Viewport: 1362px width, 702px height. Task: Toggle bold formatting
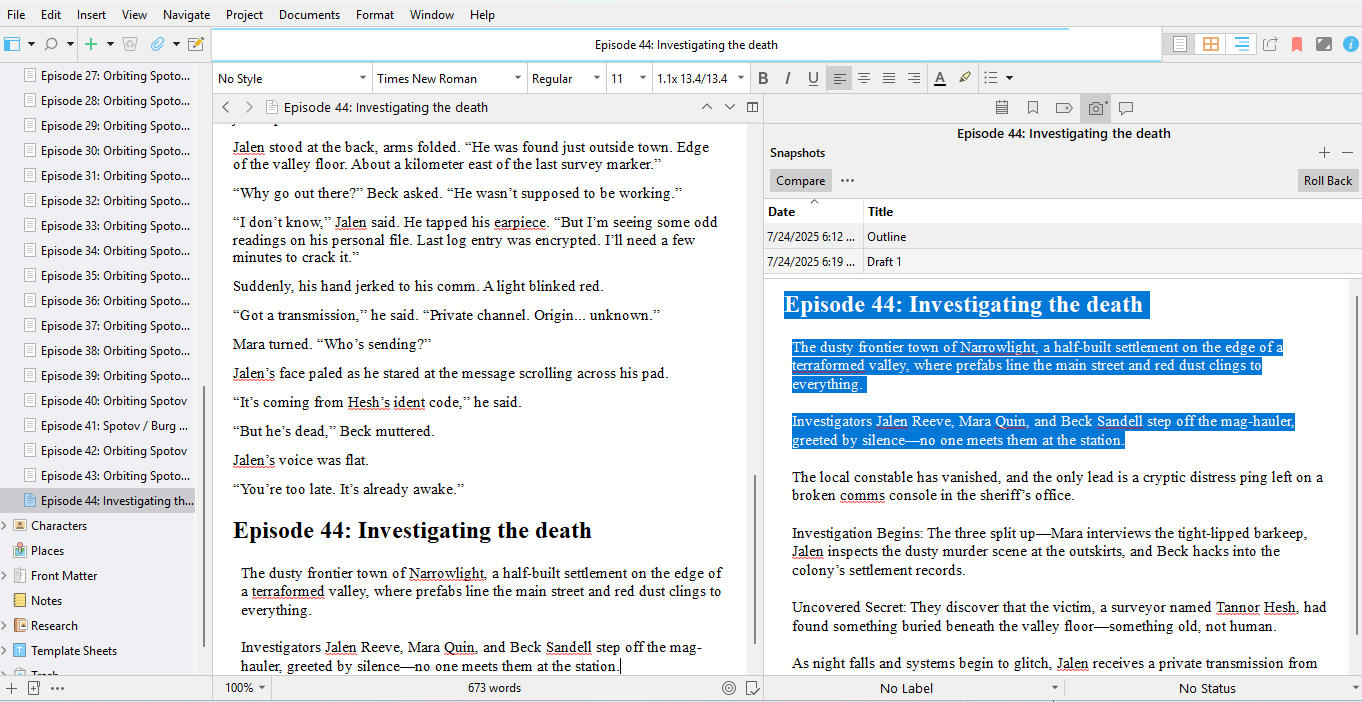coord(763,78)
